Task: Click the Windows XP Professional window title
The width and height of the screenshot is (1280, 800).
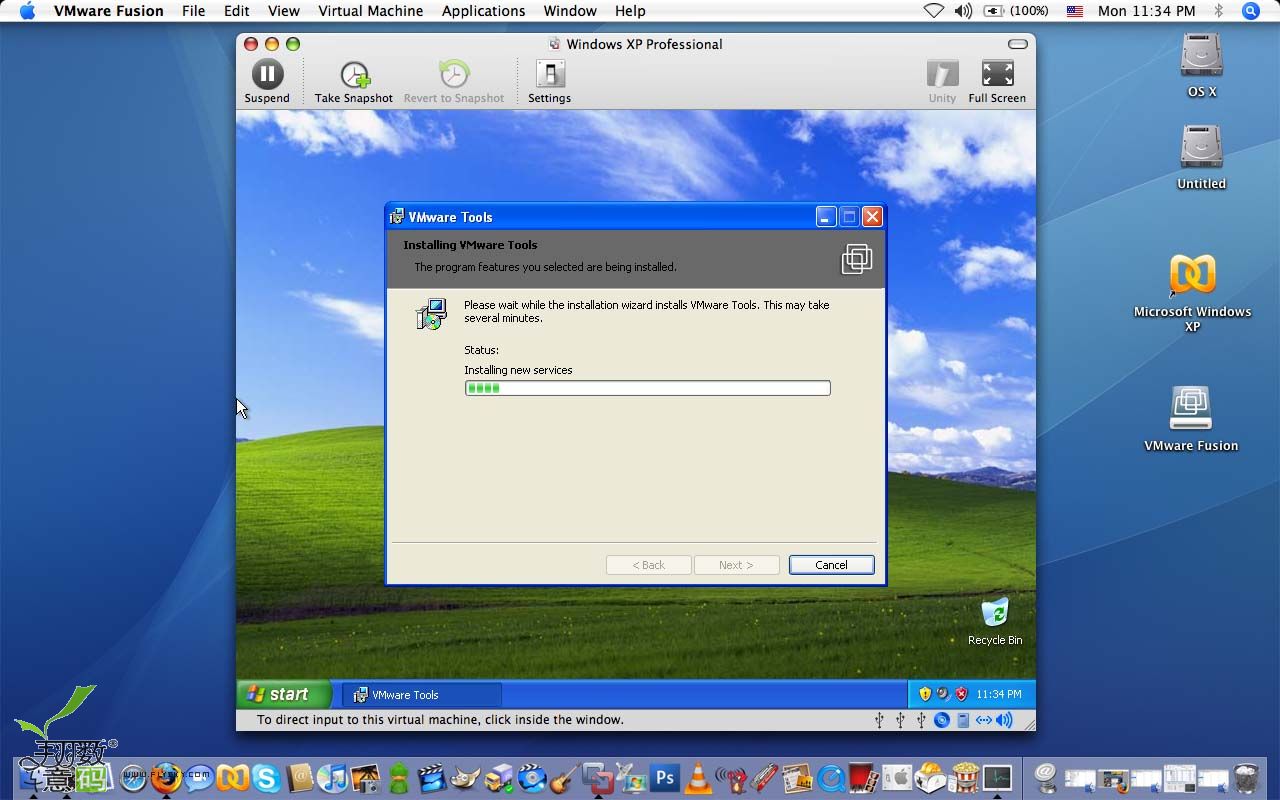Action: 644,44
